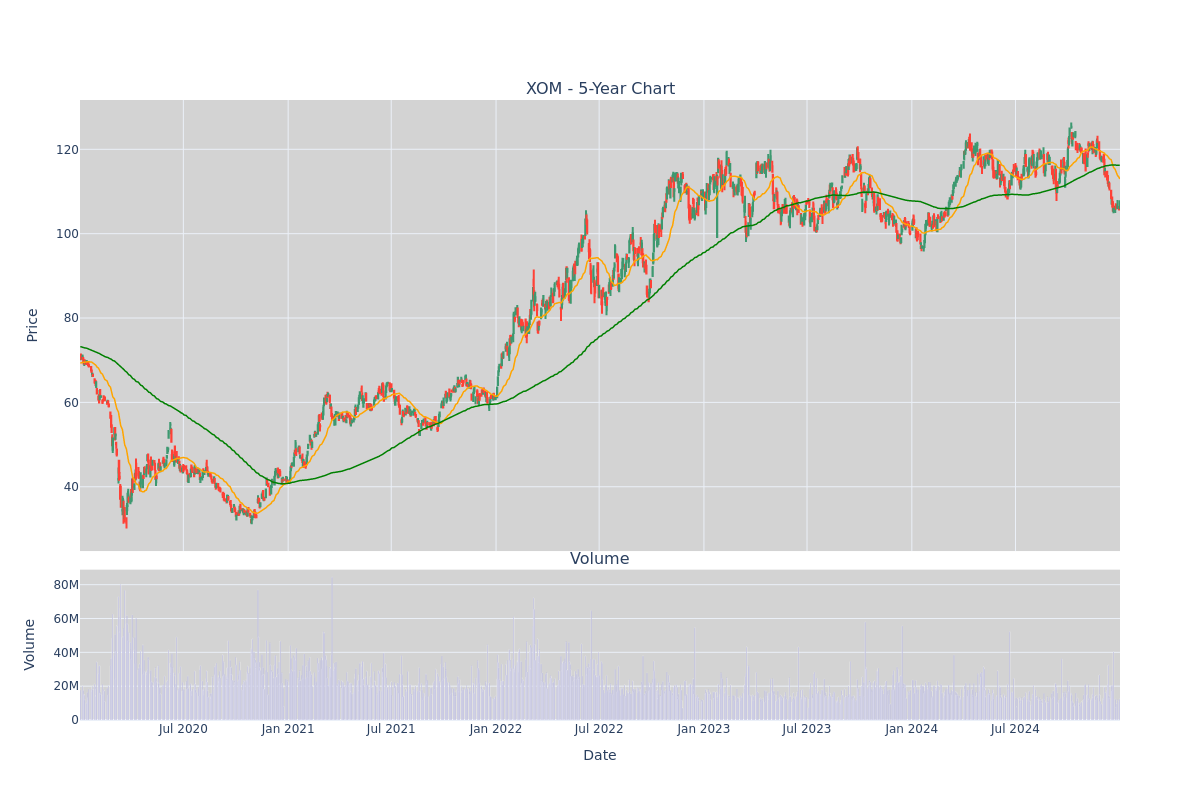Click the 'Jul 2023' date tick
Image resolution: width=1200 pixels, height=800 pixels.
tap(807, 729)
